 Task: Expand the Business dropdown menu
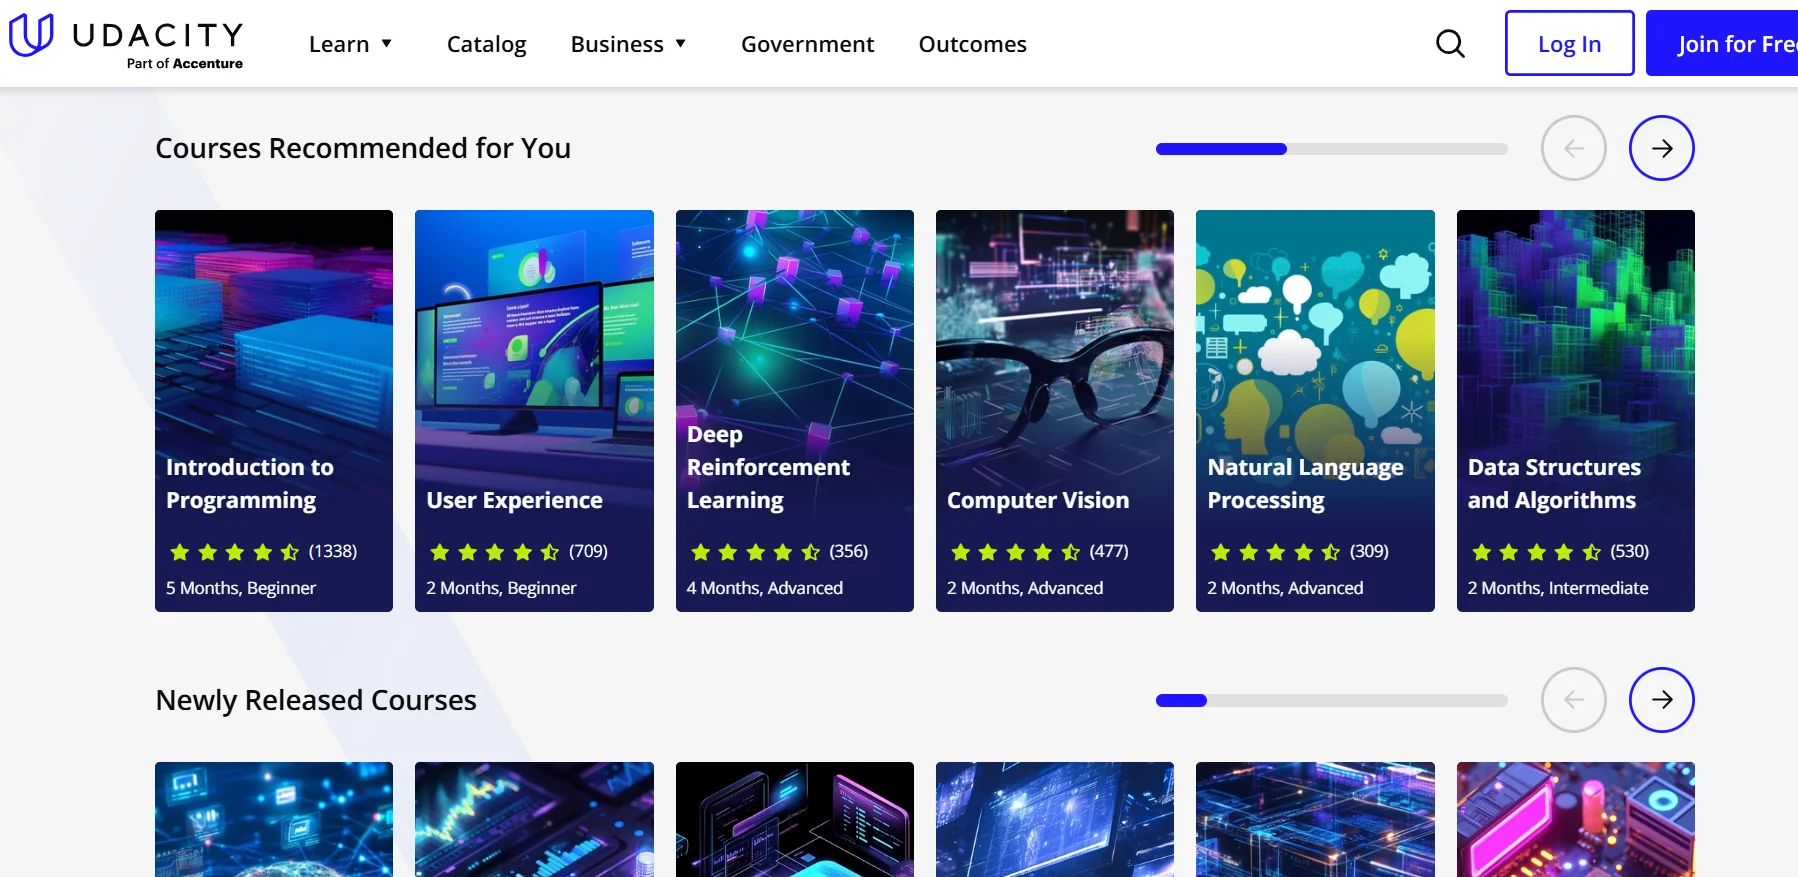point(628,44)
